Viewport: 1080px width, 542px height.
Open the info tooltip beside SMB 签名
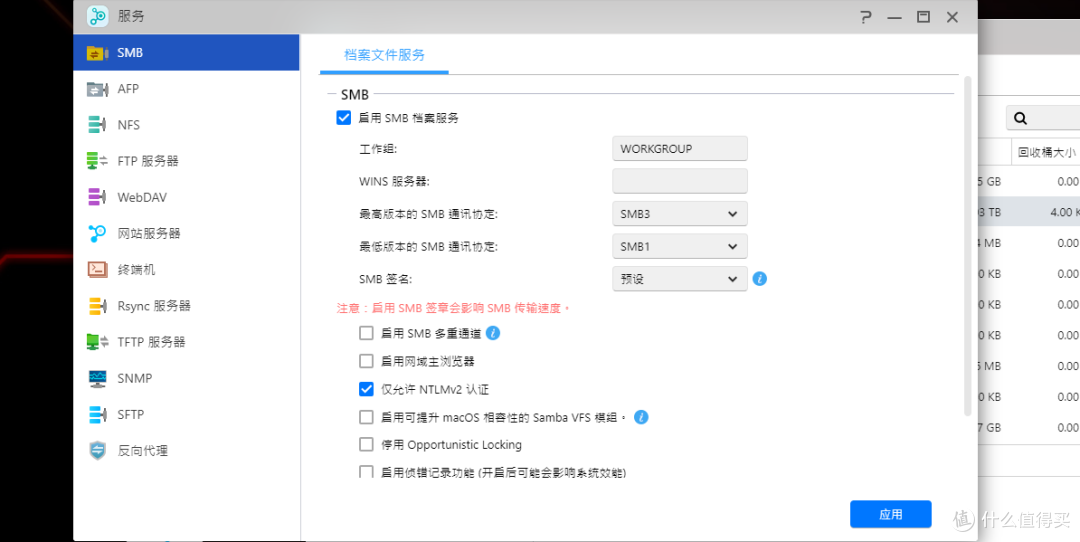point(760,279)
